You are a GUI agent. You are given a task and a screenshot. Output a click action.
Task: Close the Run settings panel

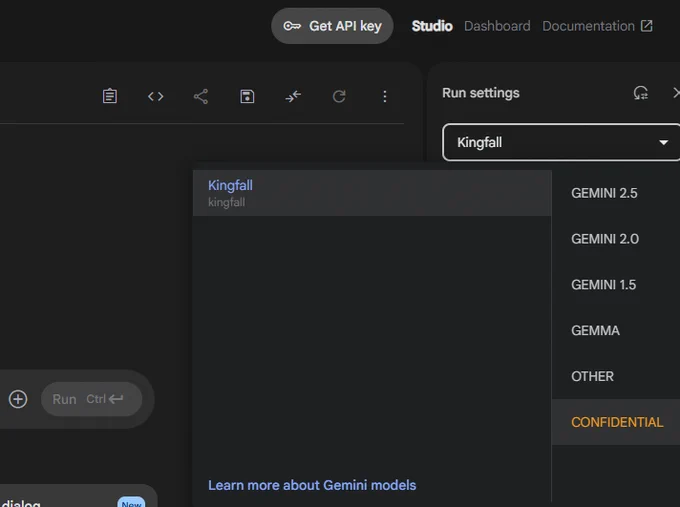pos(676,93)
